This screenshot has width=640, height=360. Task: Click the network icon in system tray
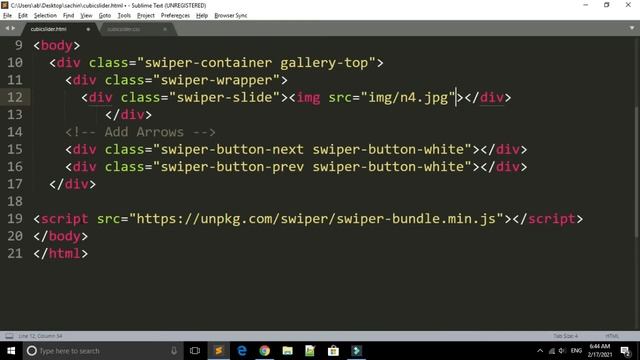552,351
